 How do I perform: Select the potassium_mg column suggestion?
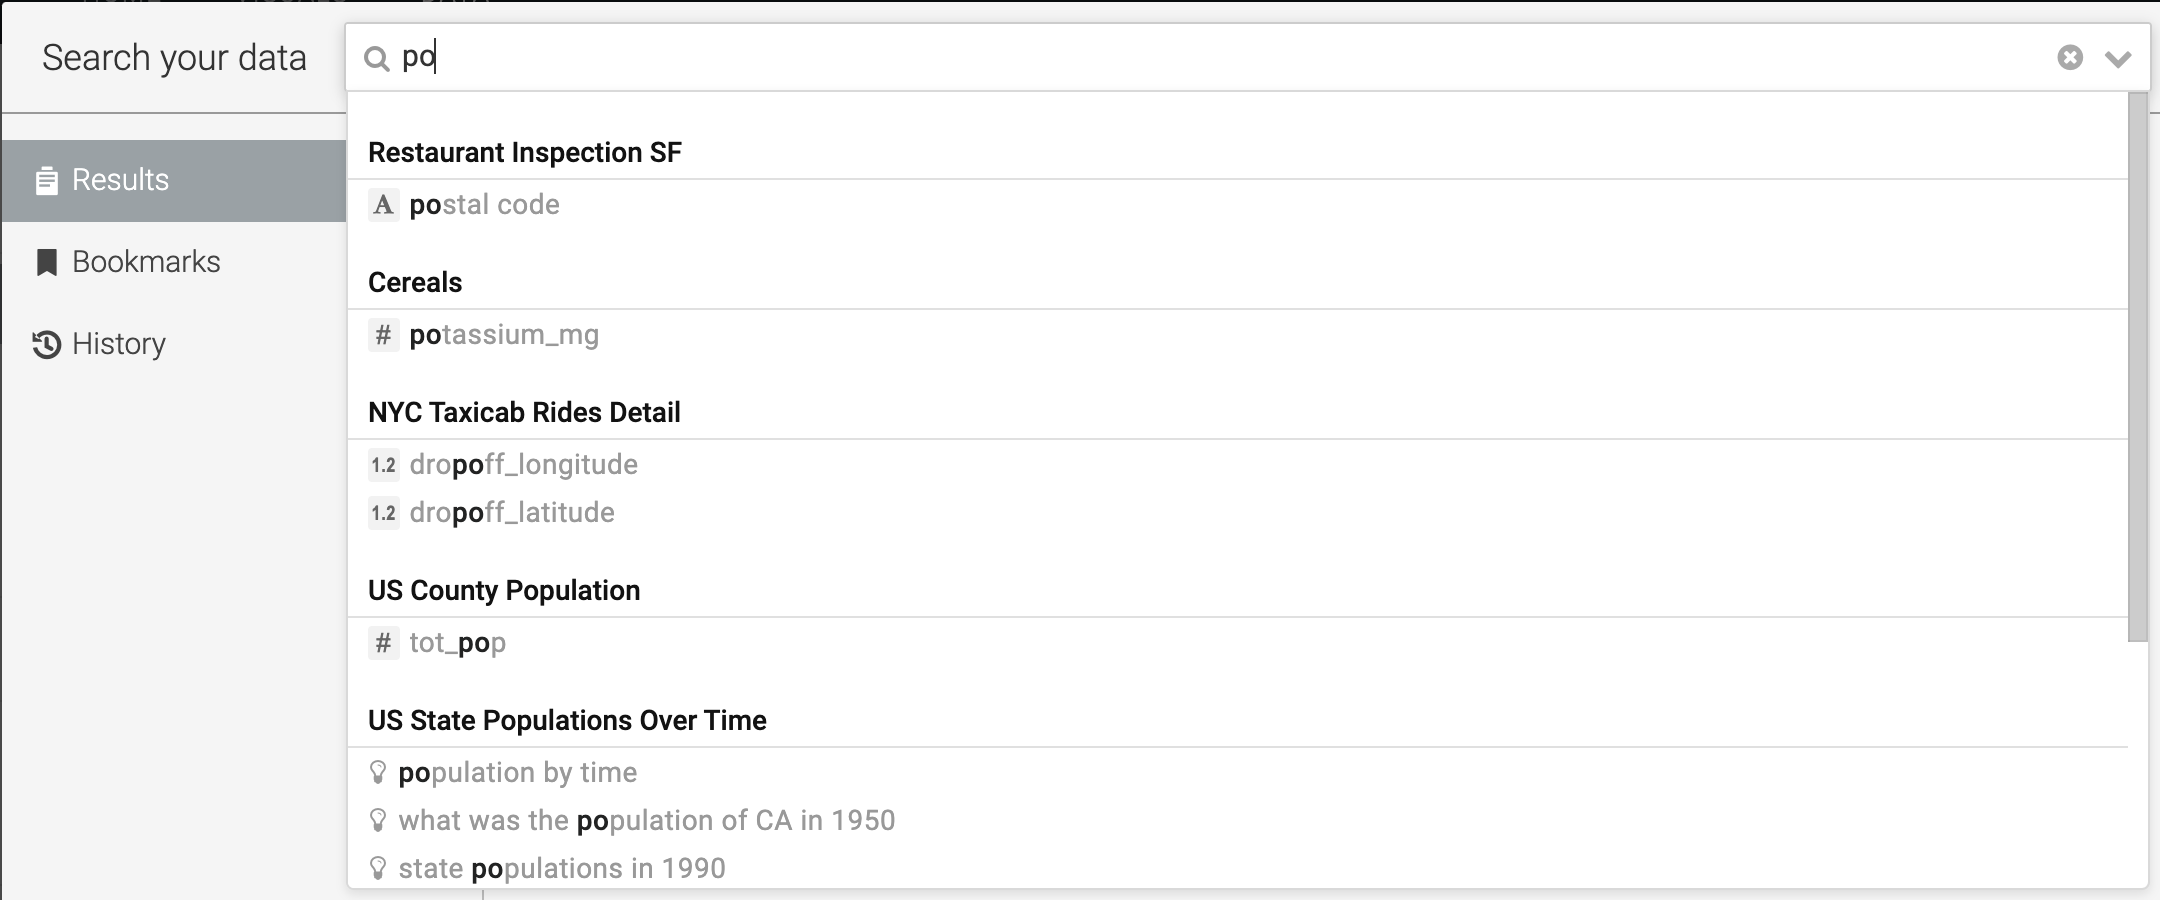(x=504, y=335)
